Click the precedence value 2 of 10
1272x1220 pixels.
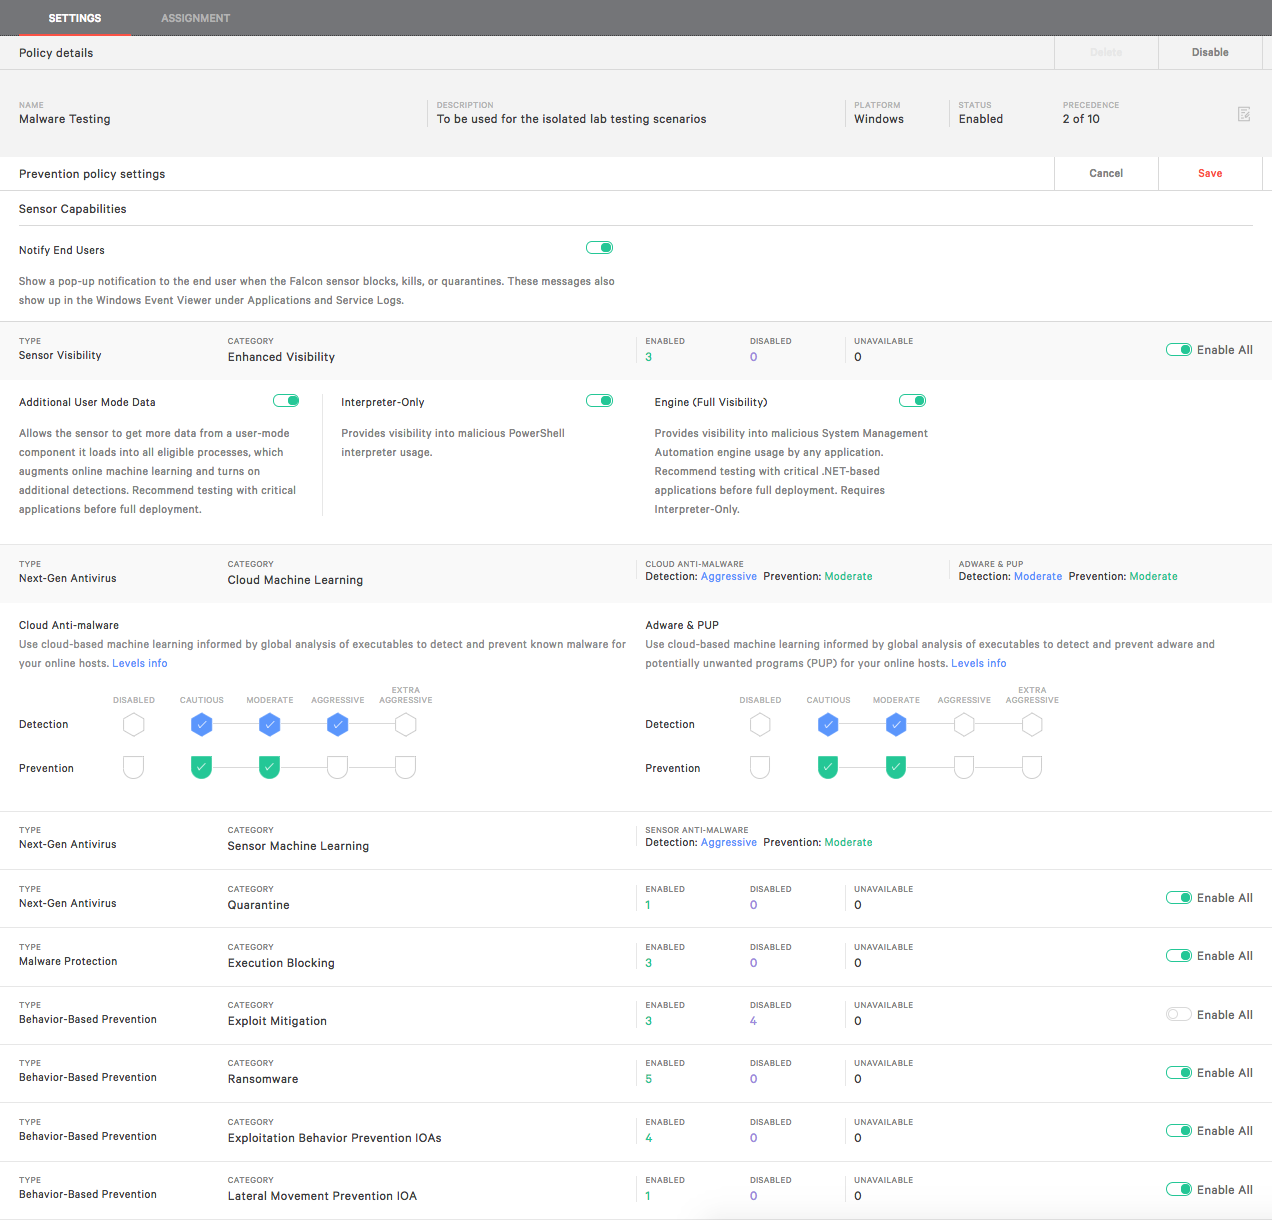[x=1081, y=119]
